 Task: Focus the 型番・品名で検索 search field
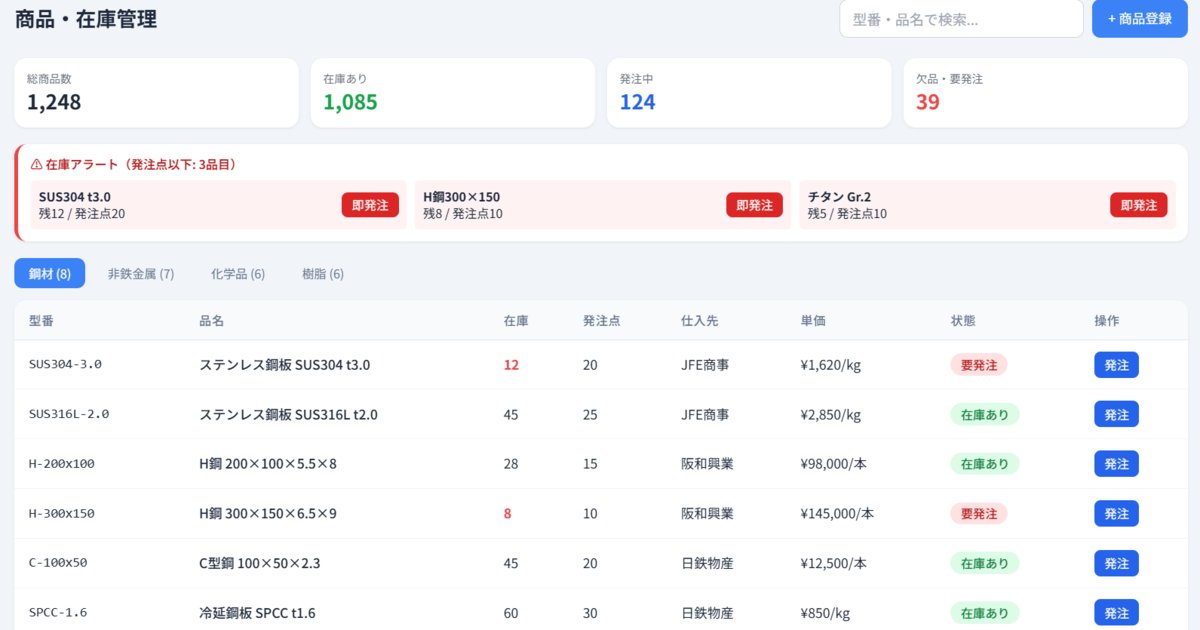961,18
